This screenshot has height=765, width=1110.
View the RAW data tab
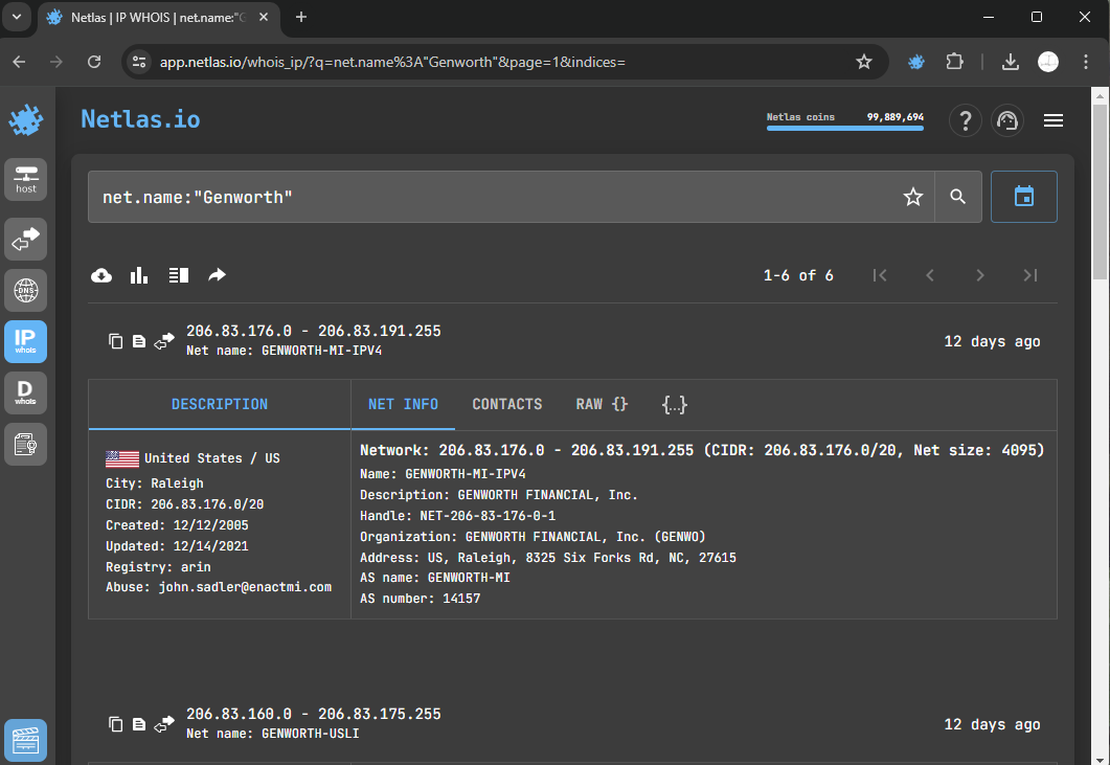[x=601, y=404]
